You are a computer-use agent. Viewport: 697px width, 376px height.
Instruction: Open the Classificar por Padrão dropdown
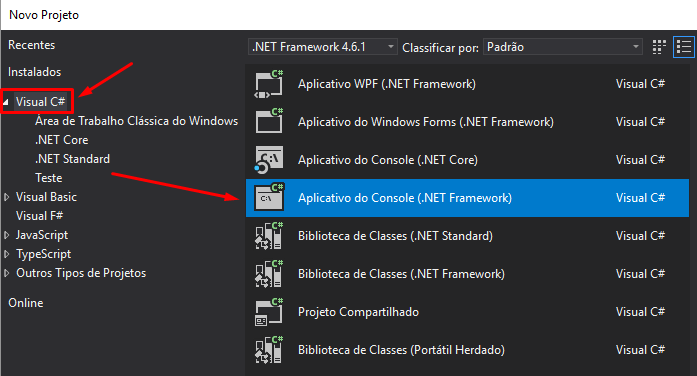pos(563,47)
